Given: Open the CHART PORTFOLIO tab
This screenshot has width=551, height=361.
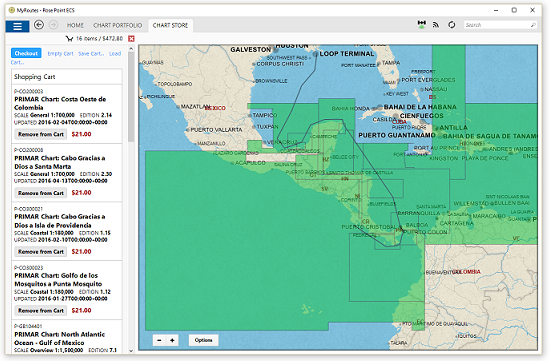Looking at the screenshot, I should pyautogui.click(x=118, y=25).
